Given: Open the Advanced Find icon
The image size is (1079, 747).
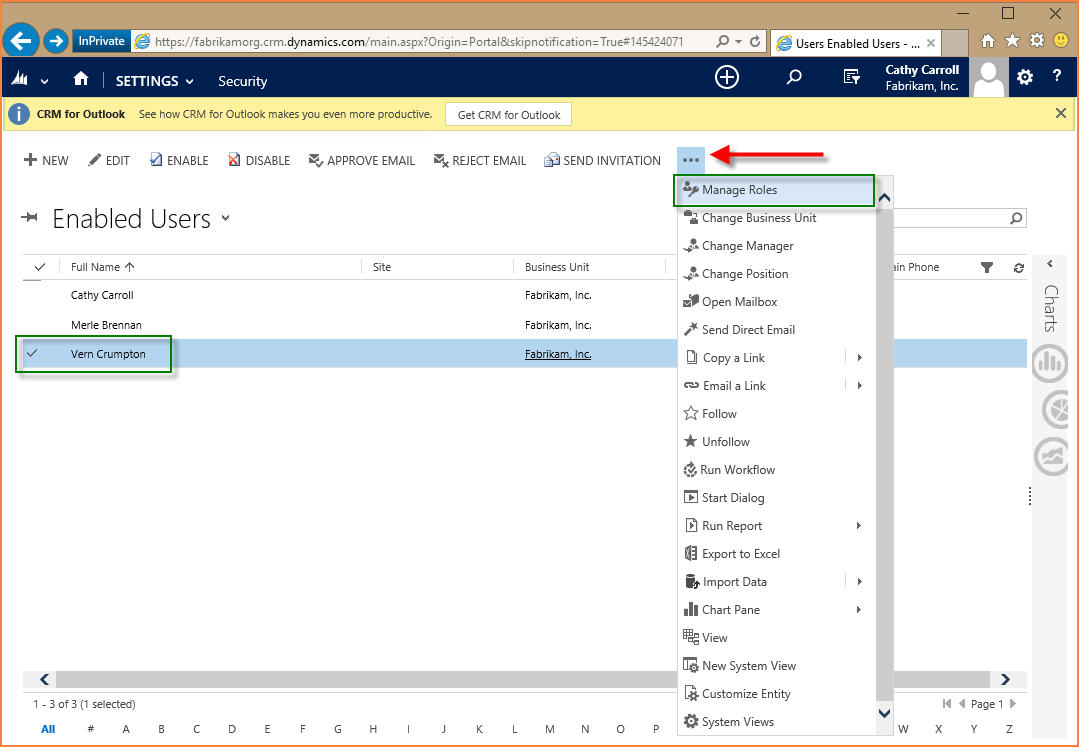Looking at the screenshot, I should click(x=851, y=77).
